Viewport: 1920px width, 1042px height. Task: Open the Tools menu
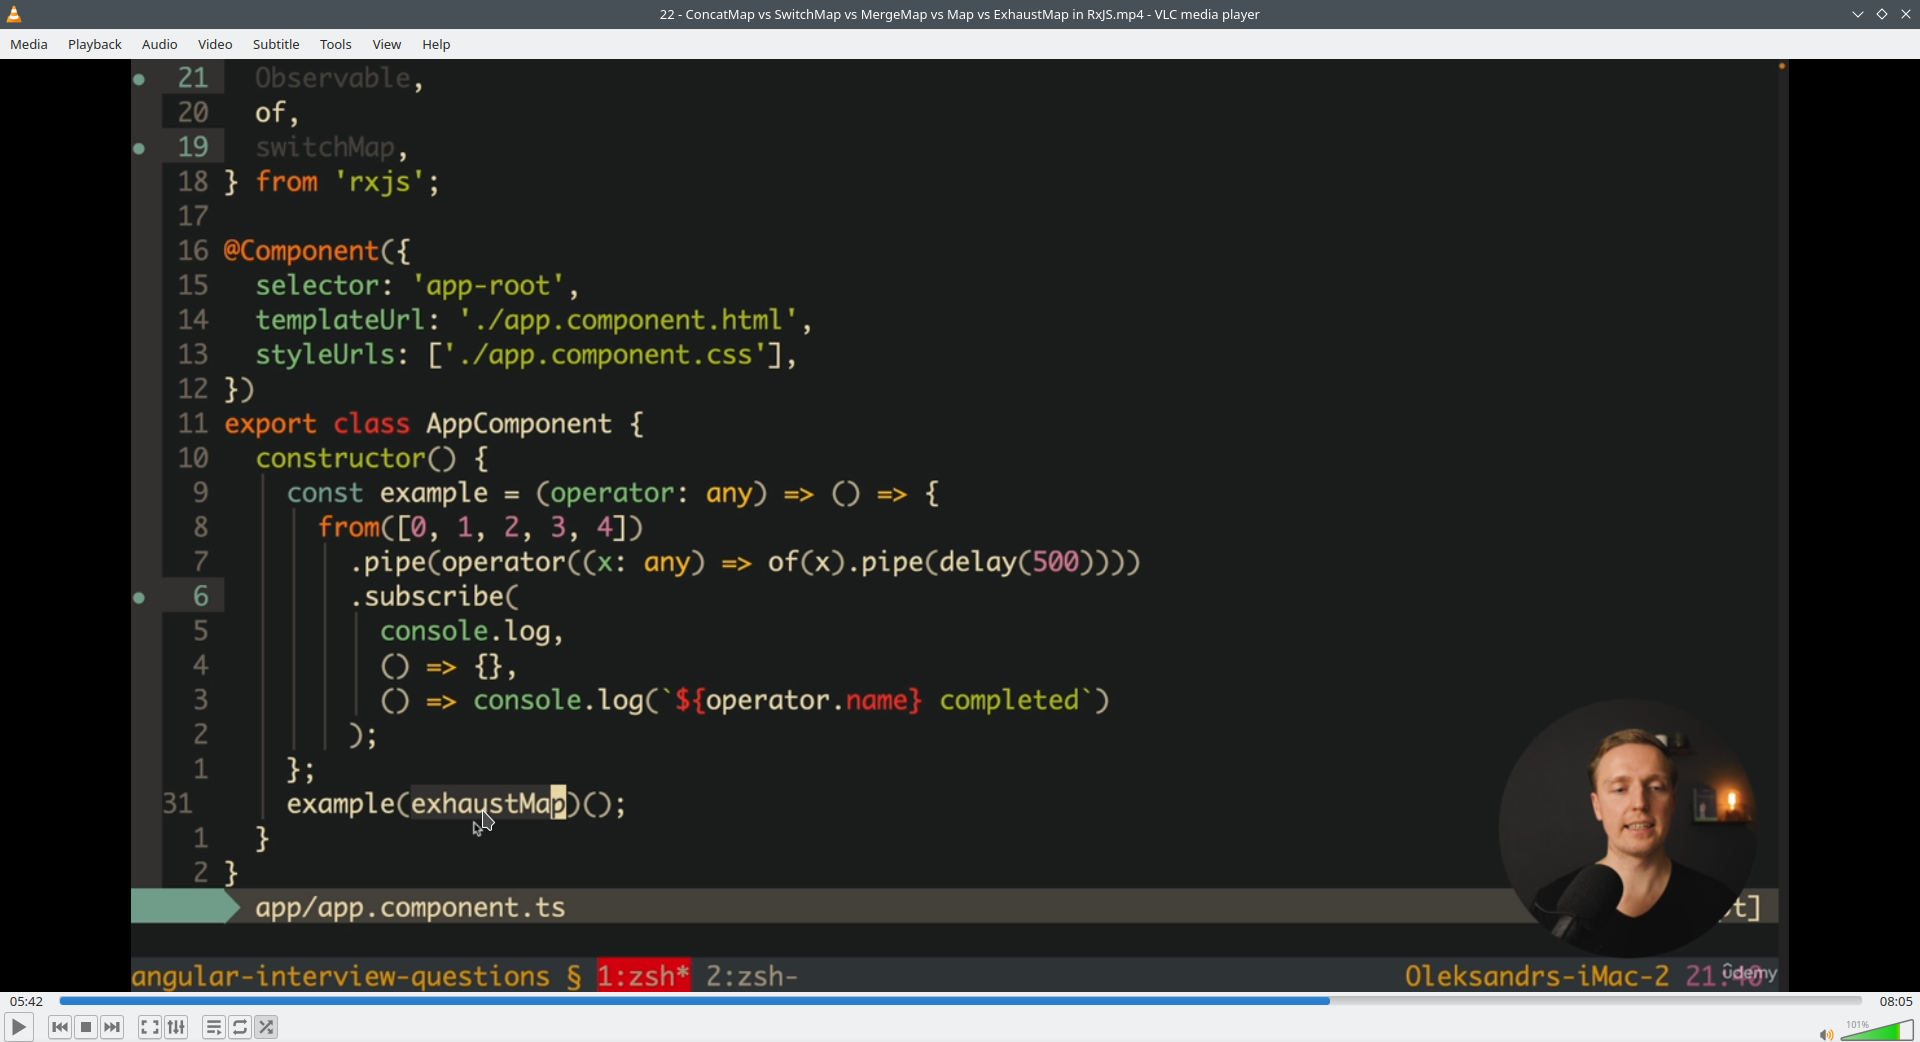click(x=336, y=44)
